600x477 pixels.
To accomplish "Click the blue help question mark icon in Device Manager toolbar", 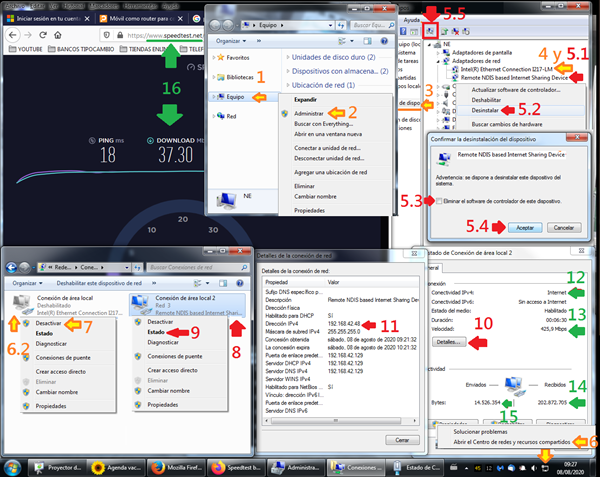I will pos(403,31).
